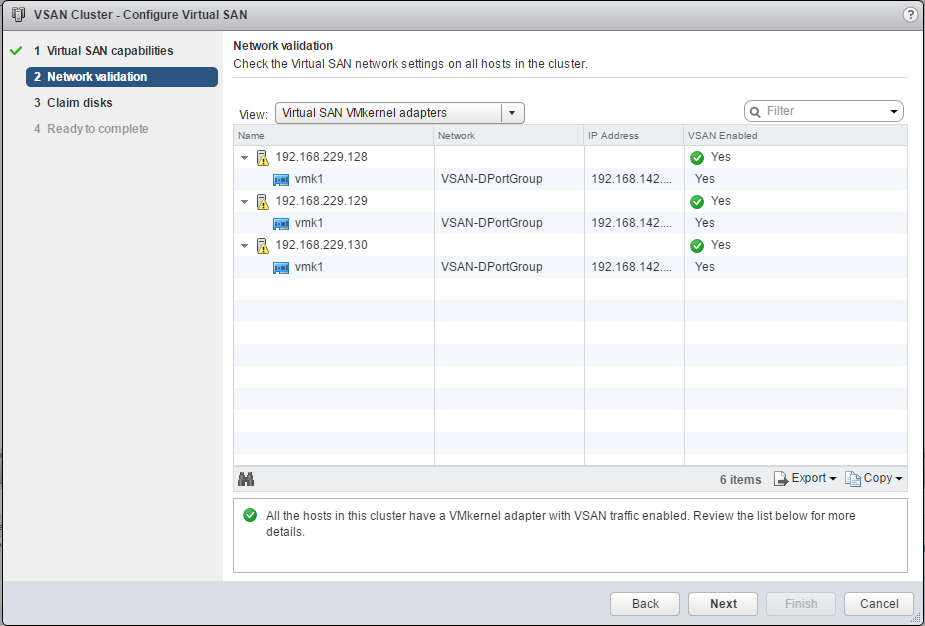Click the binoculars find icon below the table
Image resolution: width=925 pixels, height=626 pixels.
246,479
